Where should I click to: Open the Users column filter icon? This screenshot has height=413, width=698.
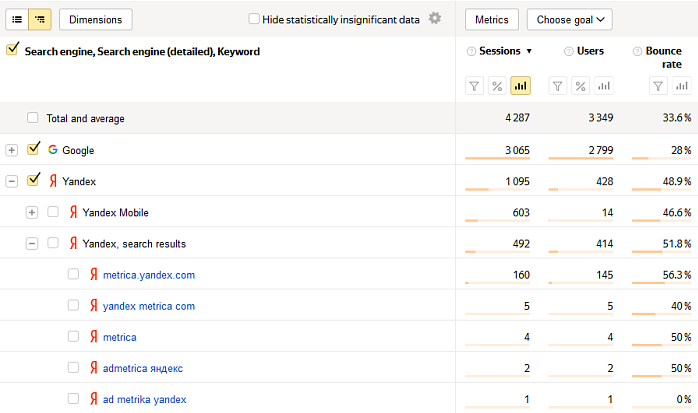point(557,86)
